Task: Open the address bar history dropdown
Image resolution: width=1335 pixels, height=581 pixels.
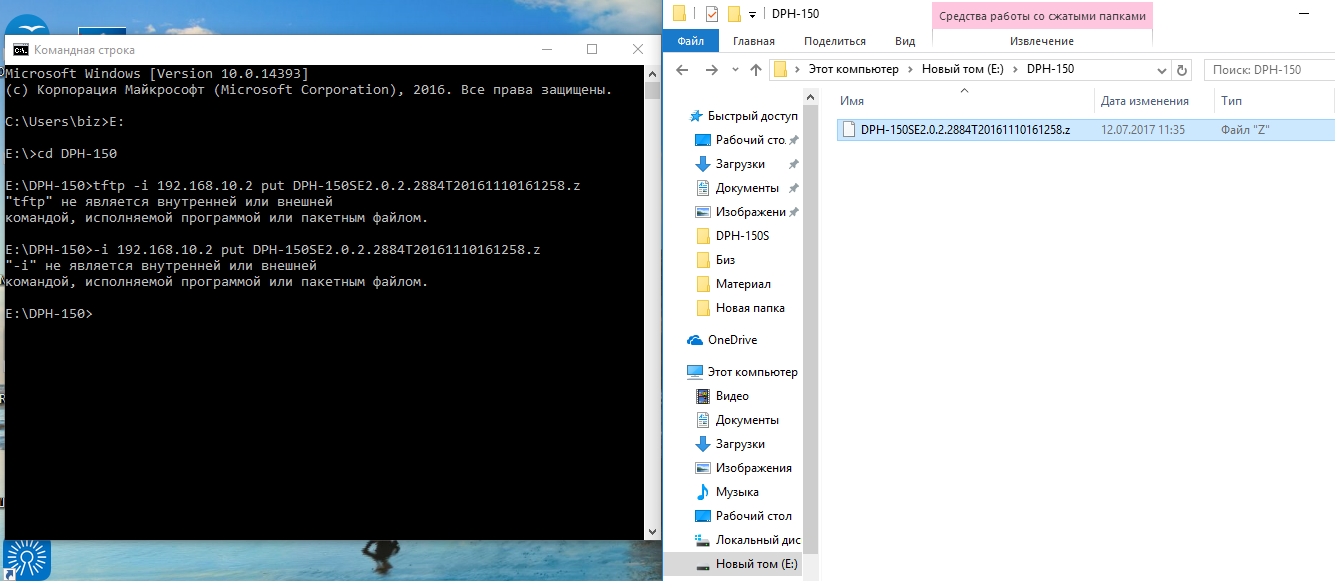Action: [x=1160, y=70]
